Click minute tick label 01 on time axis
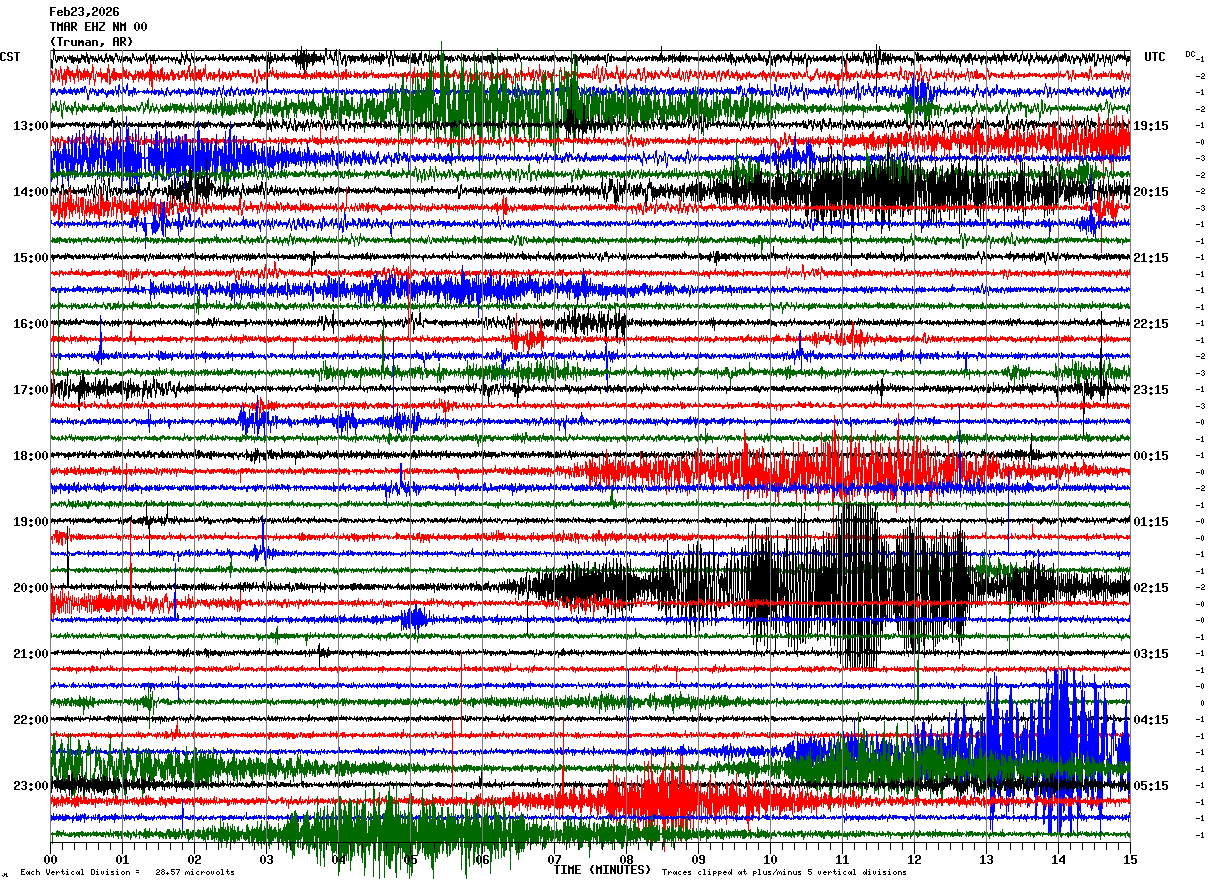The width and height of the screenshot is (1210, 886). point(122,859)
